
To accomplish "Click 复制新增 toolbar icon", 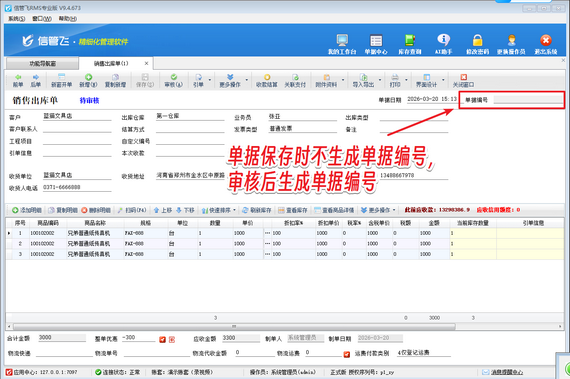I will [115, 81].
